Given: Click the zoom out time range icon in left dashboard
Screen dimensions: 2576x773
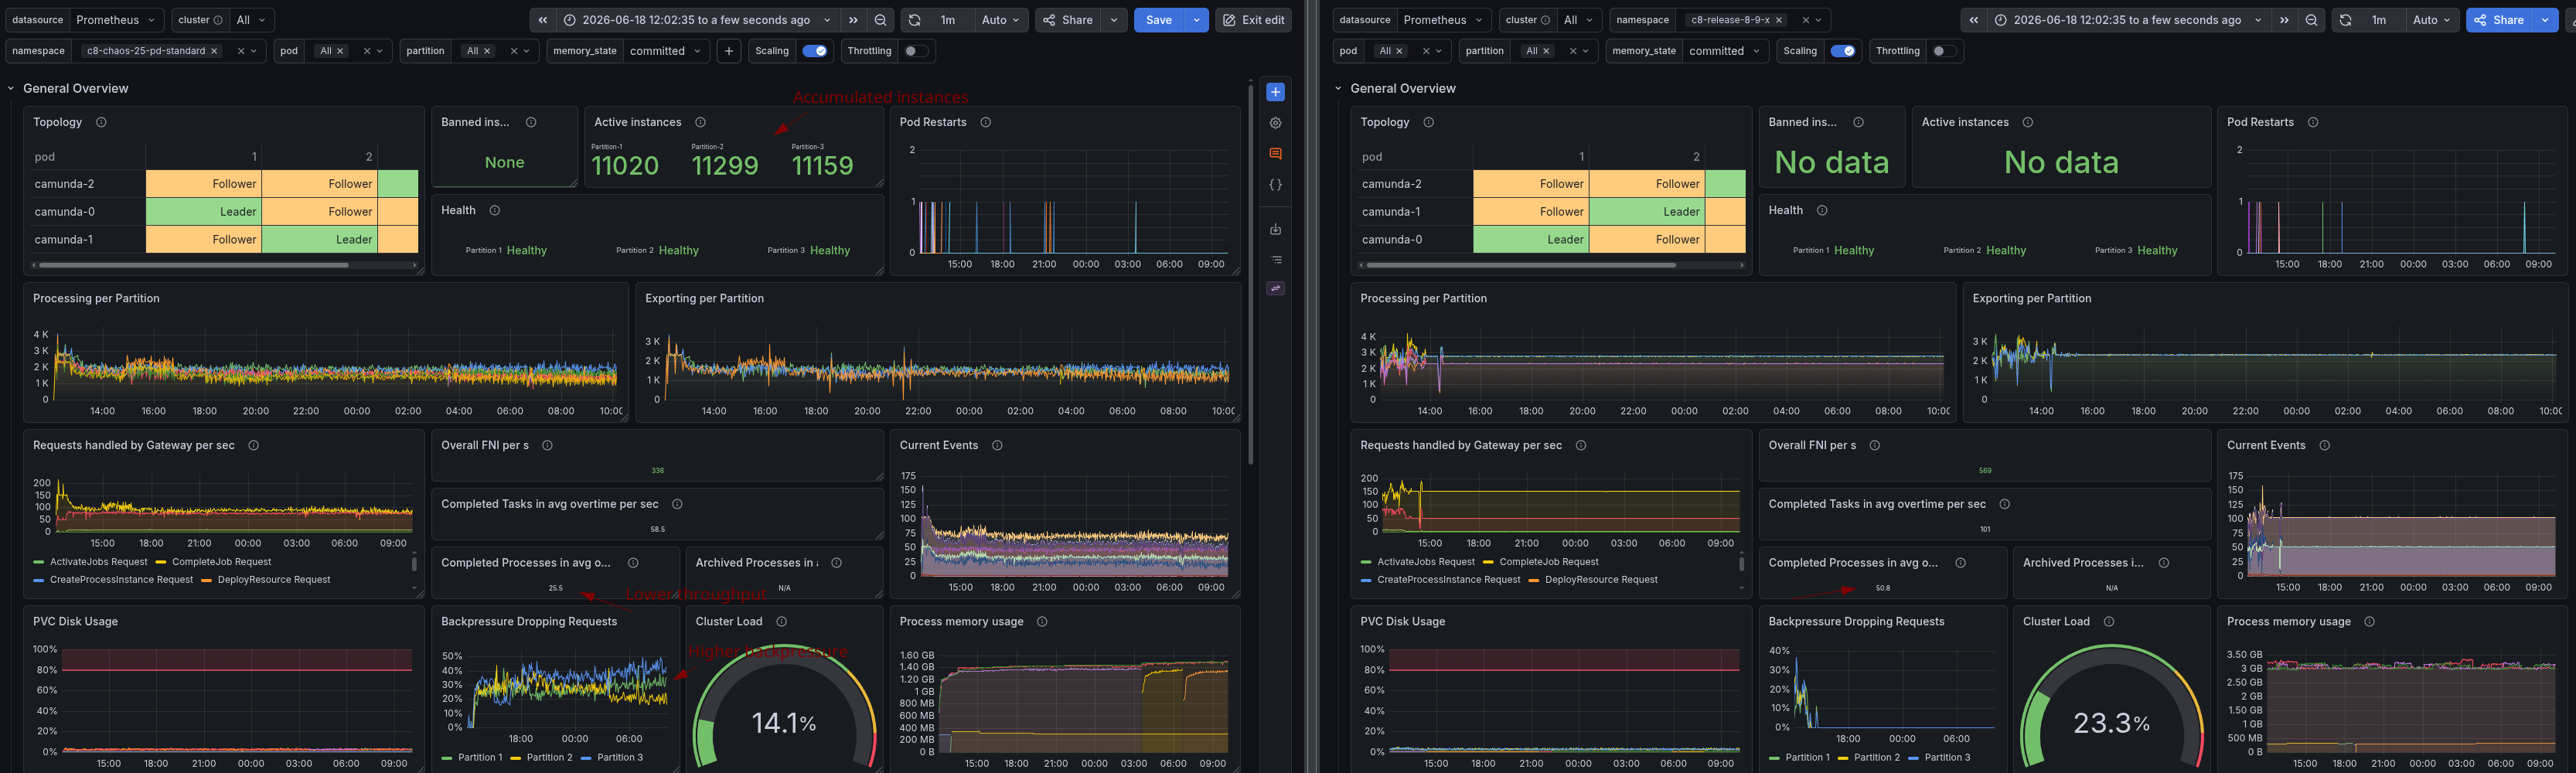Looking at the screenshot, I should [880, 20].
